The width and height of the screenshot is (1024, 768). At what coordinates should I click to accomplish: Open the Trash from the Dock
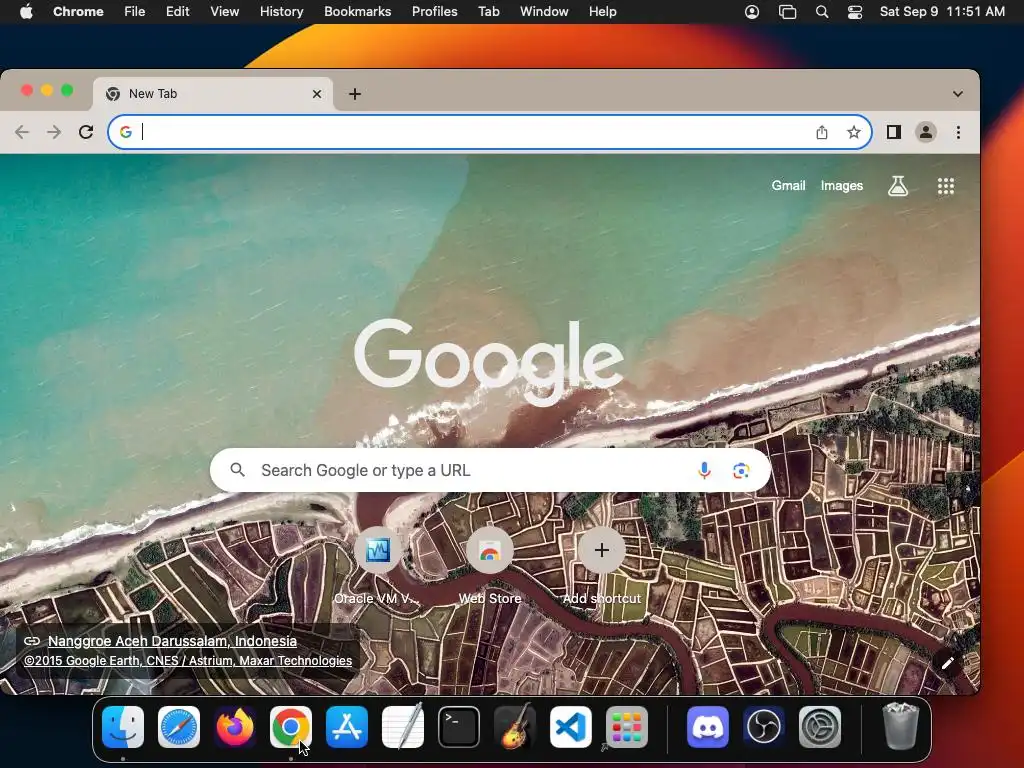[901, 726]
